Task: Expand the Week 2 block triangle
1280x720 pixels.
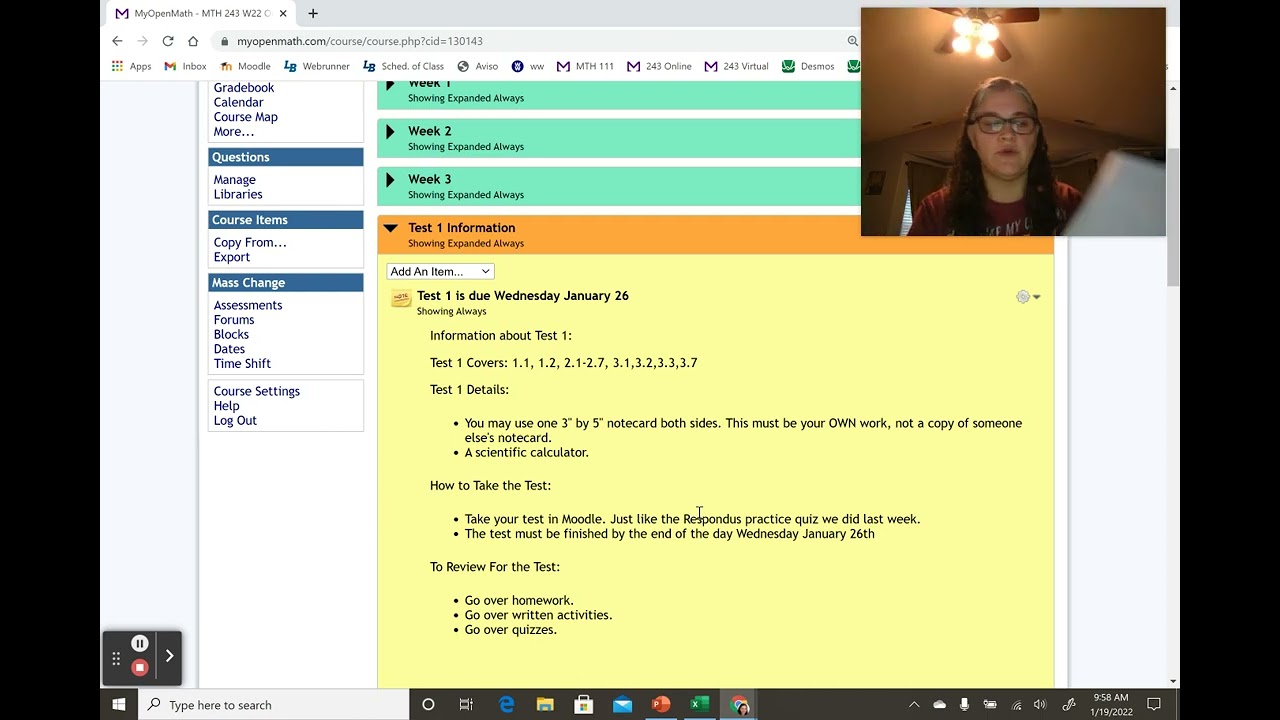Action: (x=390, y=132)
